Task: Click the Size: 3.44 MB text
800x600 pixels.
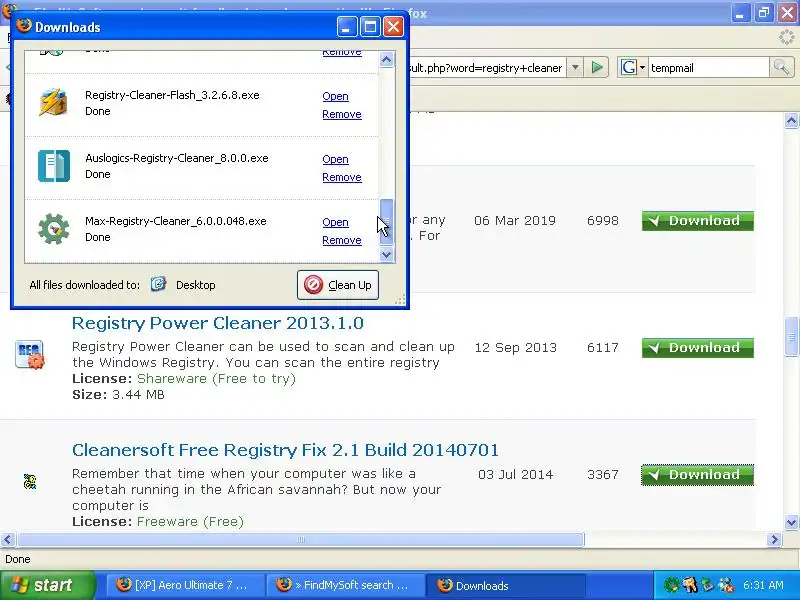Action: click(x=118, y=394)
